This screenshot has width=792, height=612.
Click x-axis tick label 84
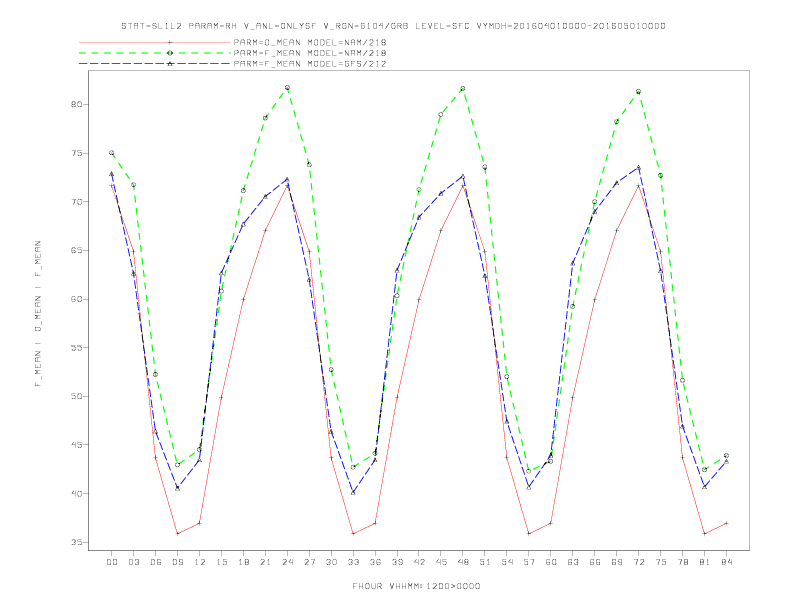727,562
